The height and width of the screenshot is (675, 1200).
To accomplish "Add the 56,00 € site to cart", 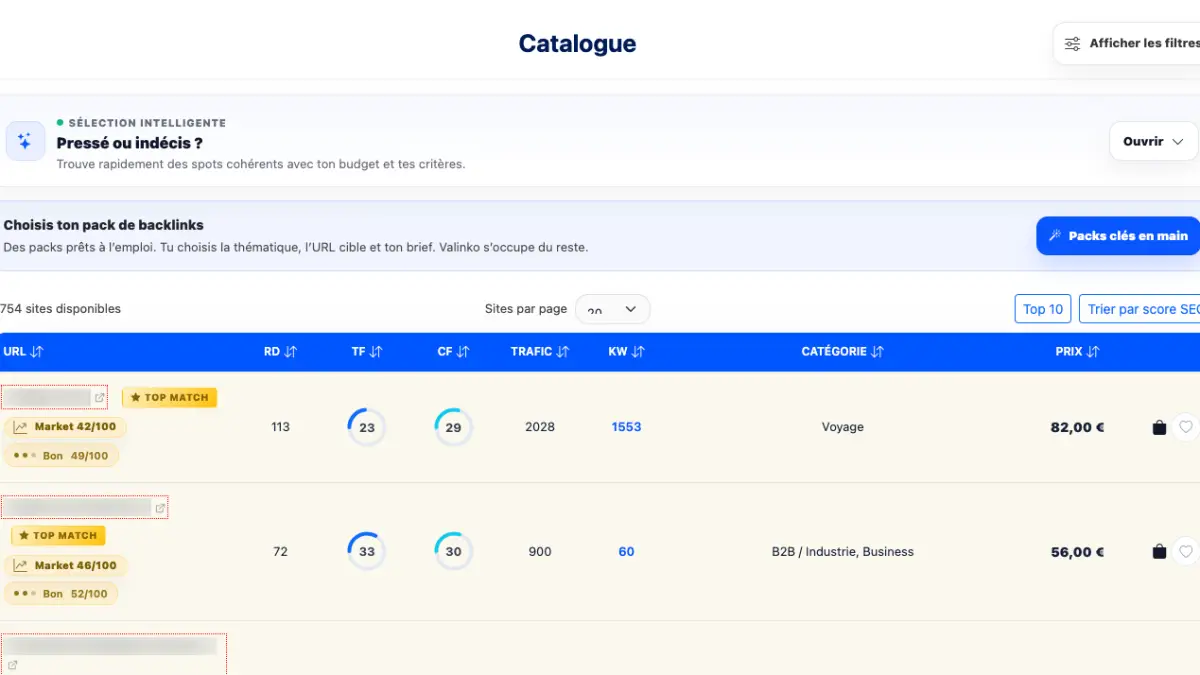I will point(1159,552).
